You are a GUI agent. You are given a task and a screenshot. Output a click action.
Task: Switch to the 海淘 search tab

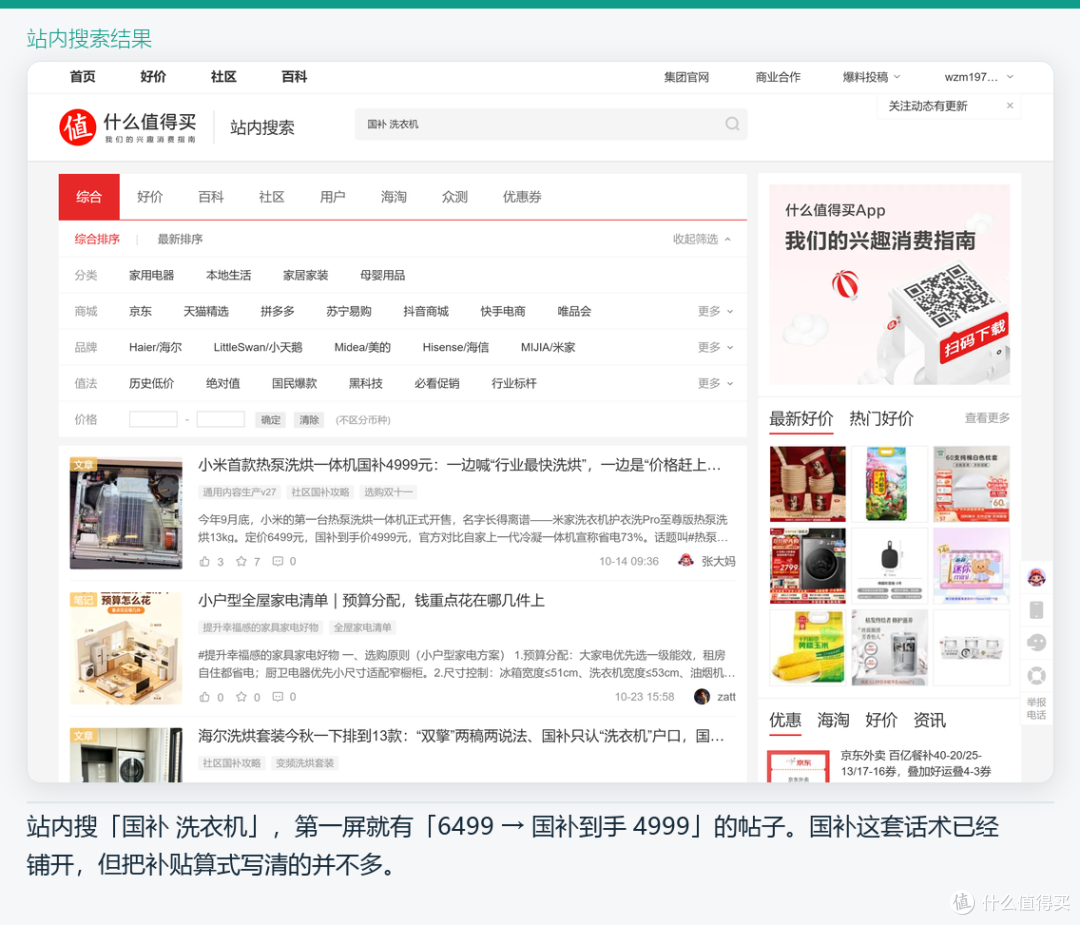(393, 197)
